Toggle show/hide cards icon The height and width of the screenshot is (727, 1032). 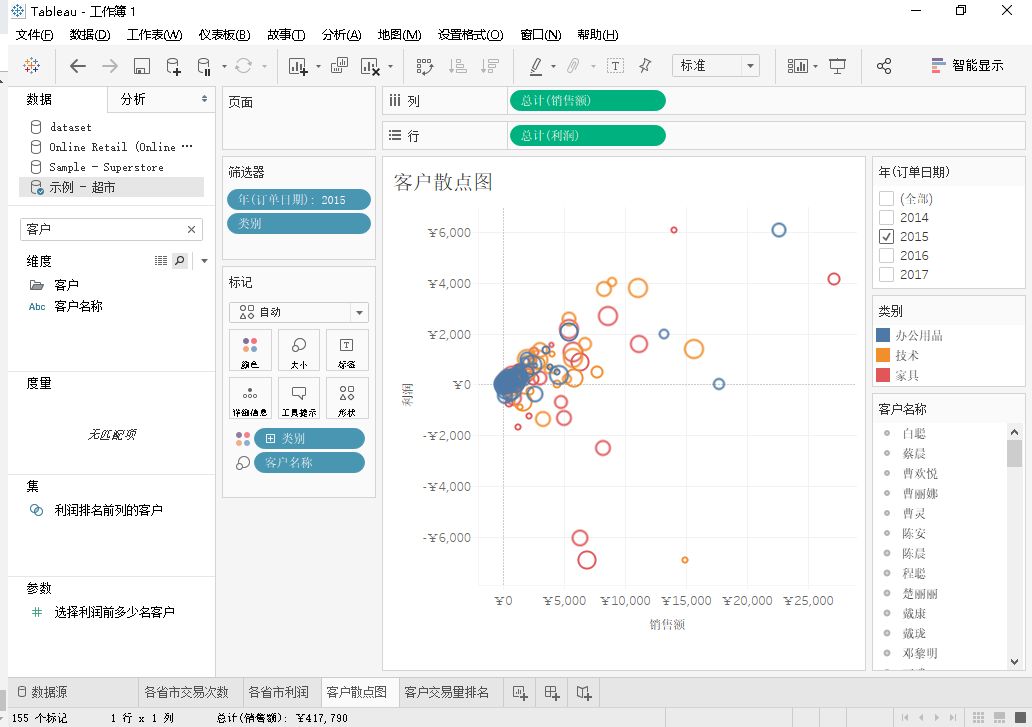797,66
